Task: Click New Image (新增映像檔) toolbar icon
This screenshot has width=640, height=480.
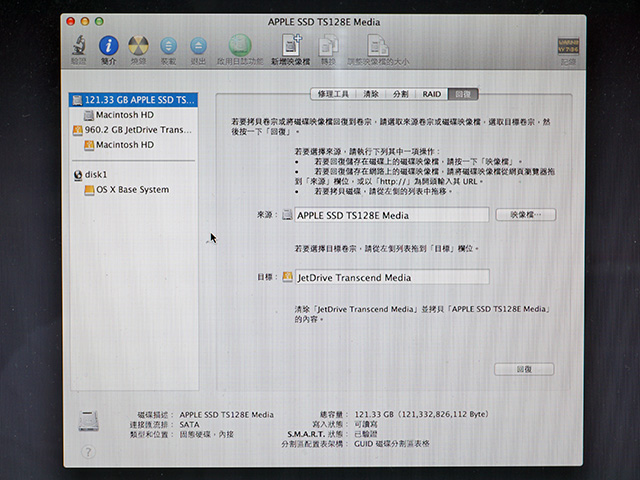Action: click(291, 46)
